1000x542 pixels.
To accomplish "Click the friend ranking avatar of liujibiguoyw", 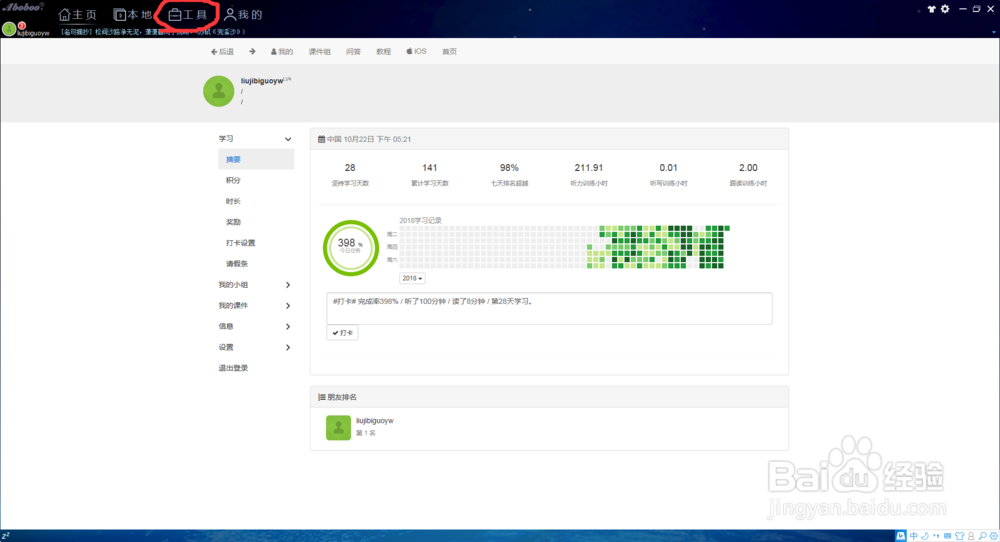I will [x=338, y=428].
